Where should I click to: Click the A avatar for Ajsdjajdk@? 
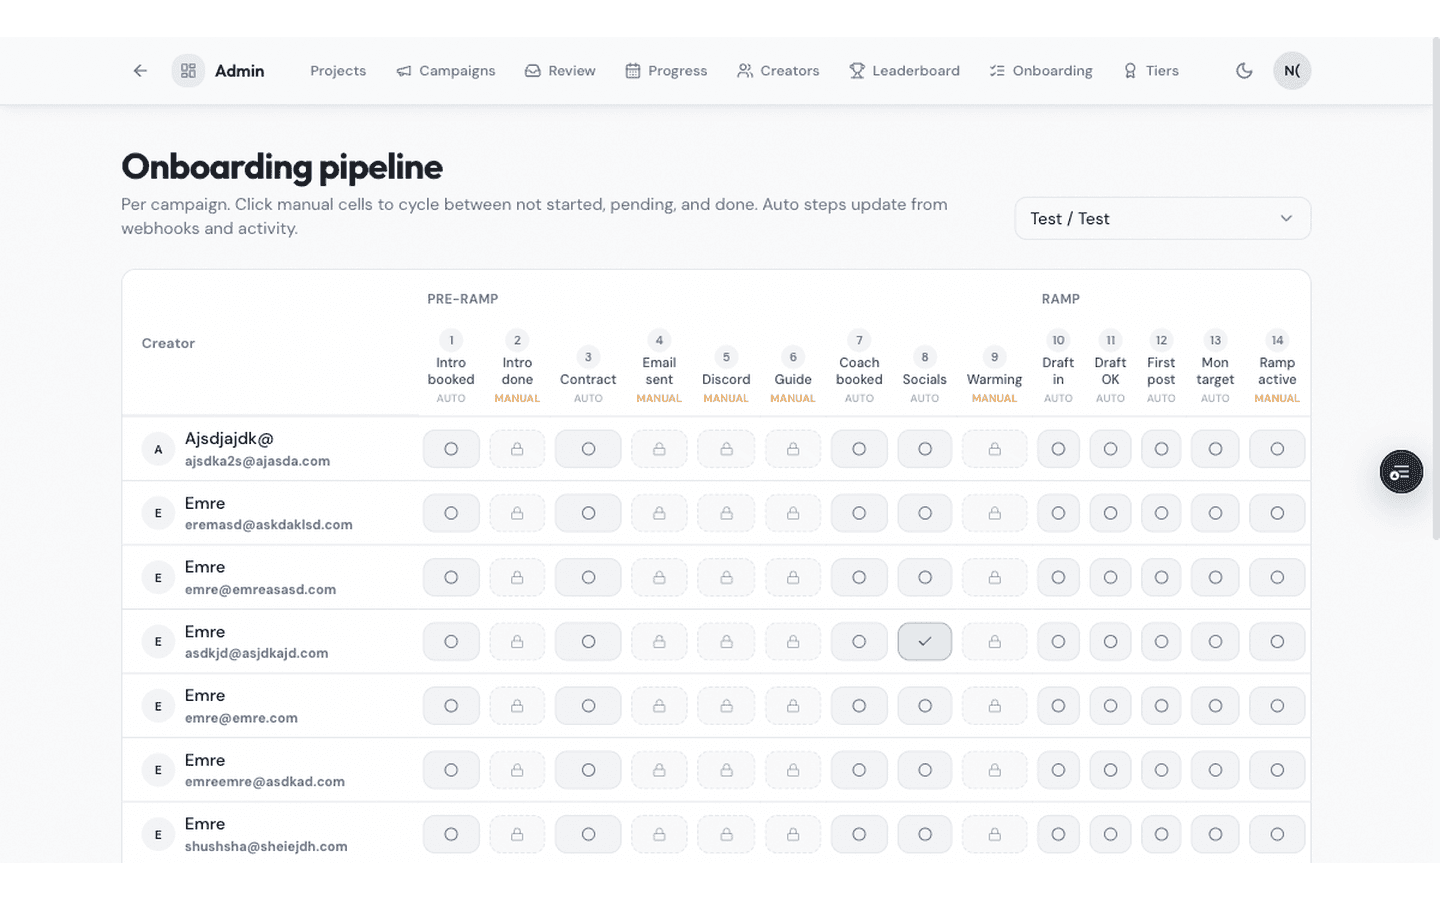point(158,449)
